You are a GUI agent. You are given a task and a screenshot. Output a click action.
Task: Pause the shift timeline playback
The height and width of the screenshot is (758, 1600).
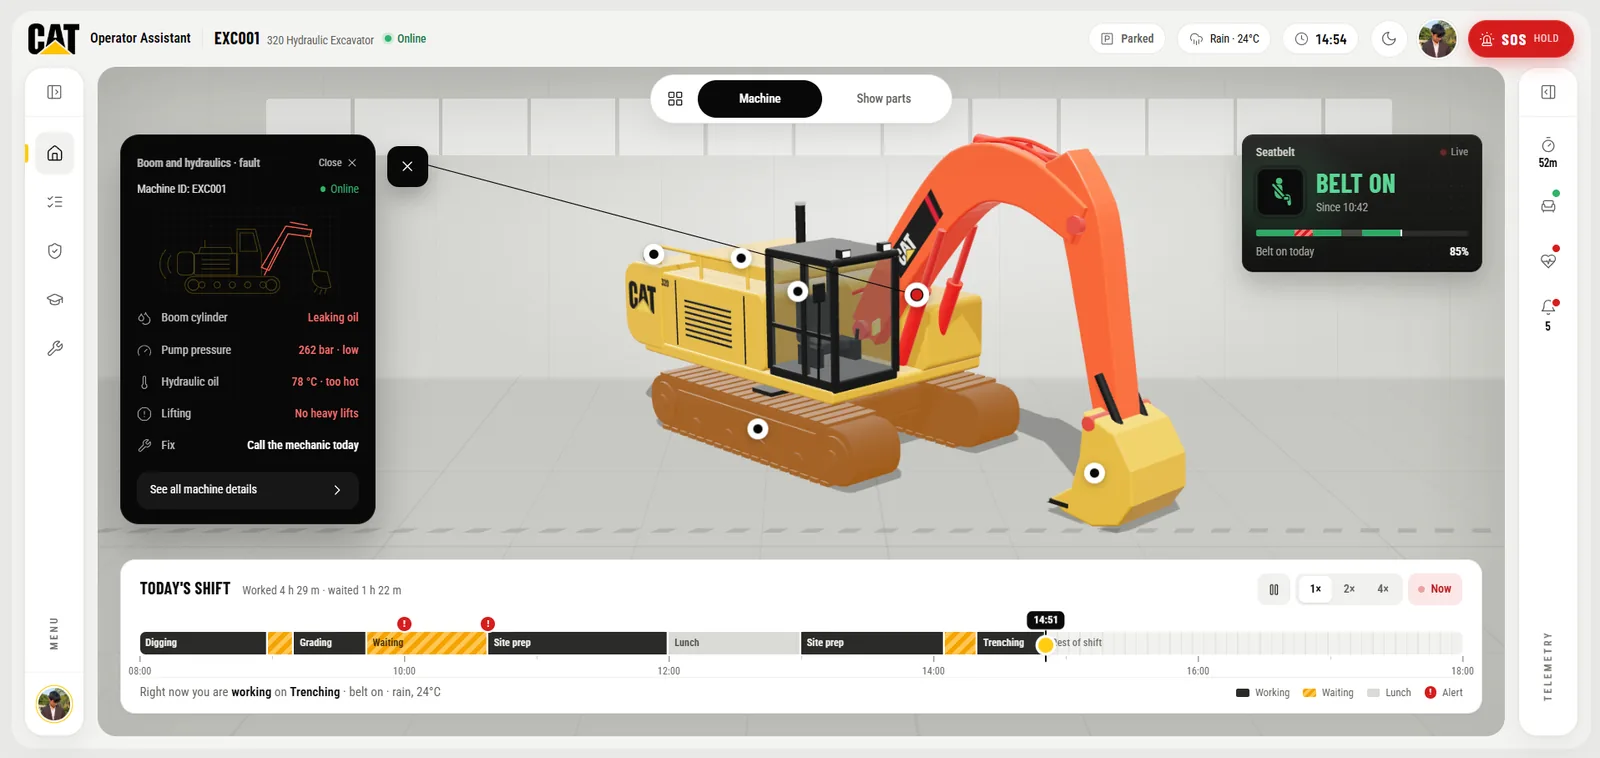tap(1273, 589)
